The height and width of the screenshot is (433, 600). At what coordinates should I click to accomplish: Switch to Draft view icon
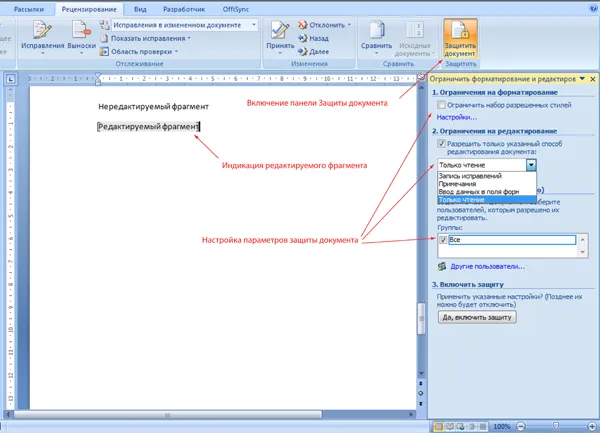pos(483,426)
